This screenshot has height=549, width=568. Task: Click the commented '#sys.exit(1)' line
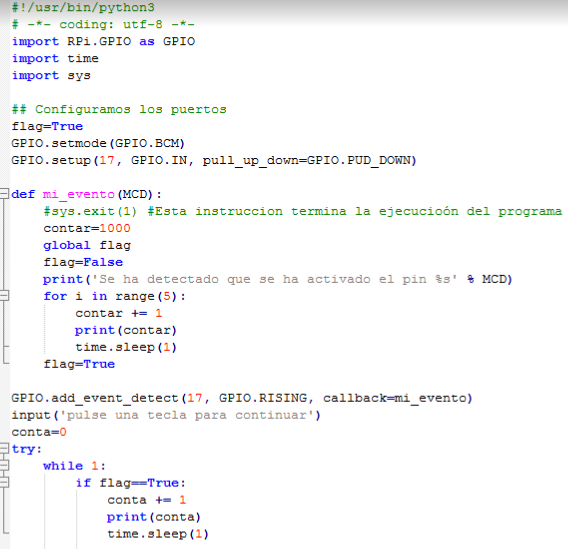[x=303, y=211]
